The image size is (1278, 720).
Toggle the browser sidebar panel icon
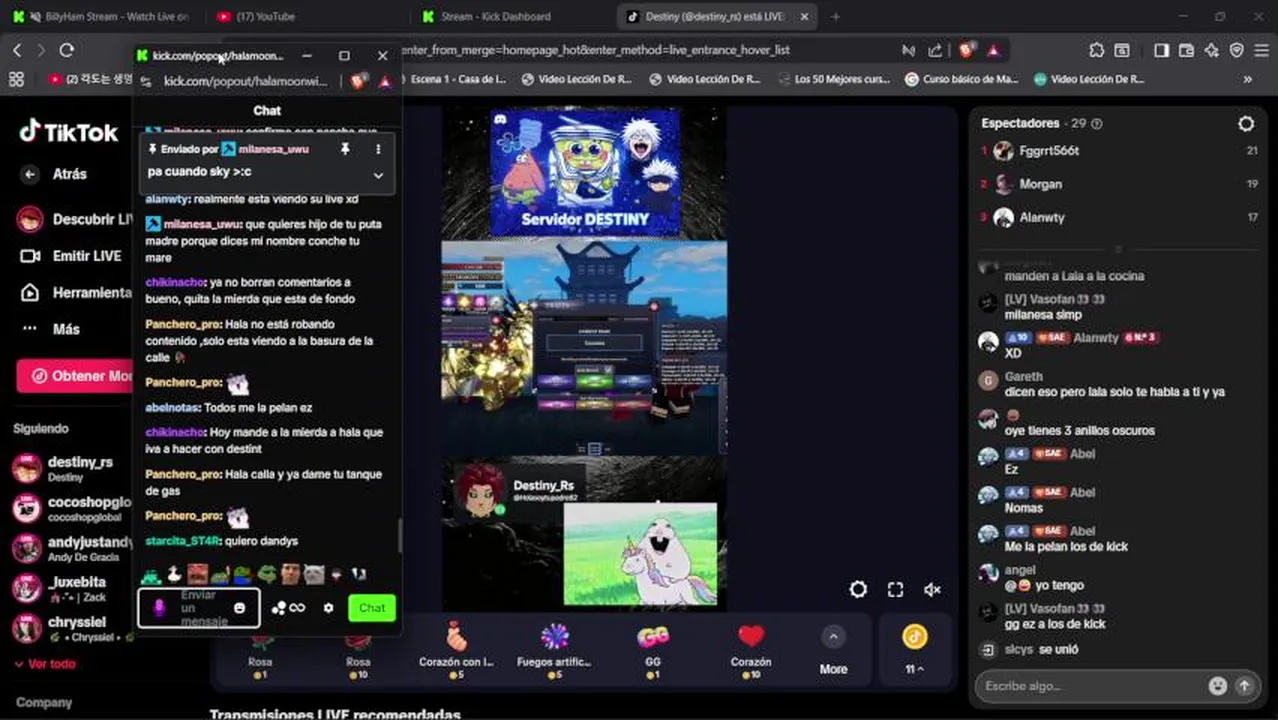click(1161, 50)
